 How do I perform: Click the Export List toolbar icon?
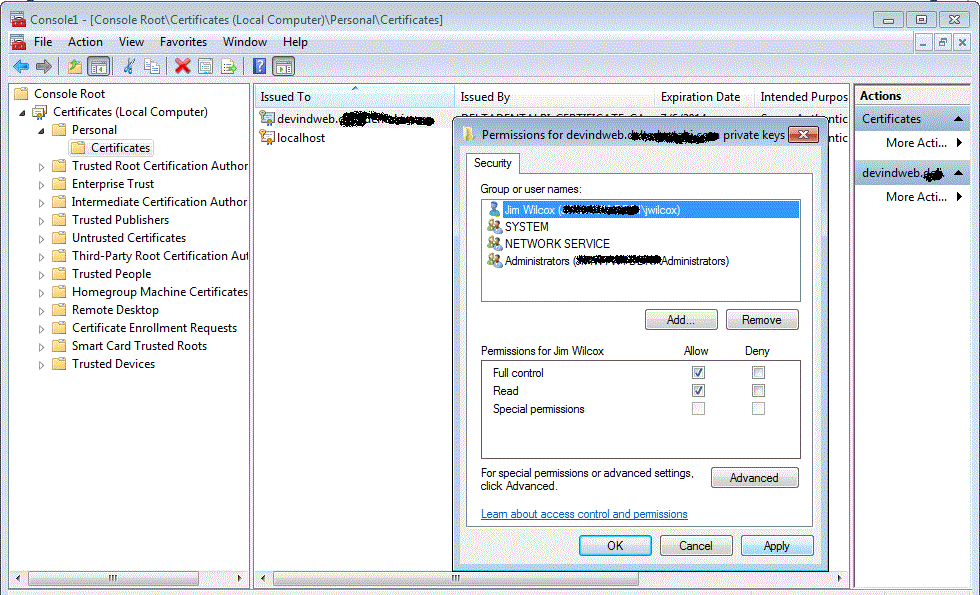pyautogui.click(x=229, y=66)
